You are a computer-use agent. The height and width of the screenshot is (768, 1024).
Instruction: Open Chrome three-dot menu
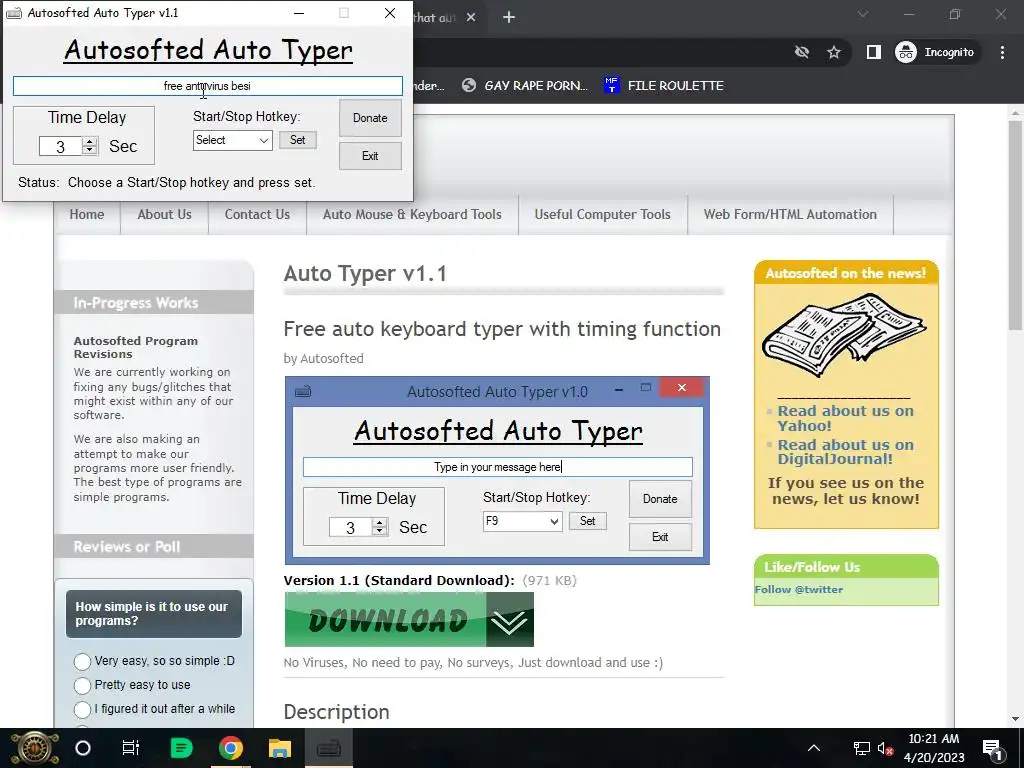pos(1002,52)
